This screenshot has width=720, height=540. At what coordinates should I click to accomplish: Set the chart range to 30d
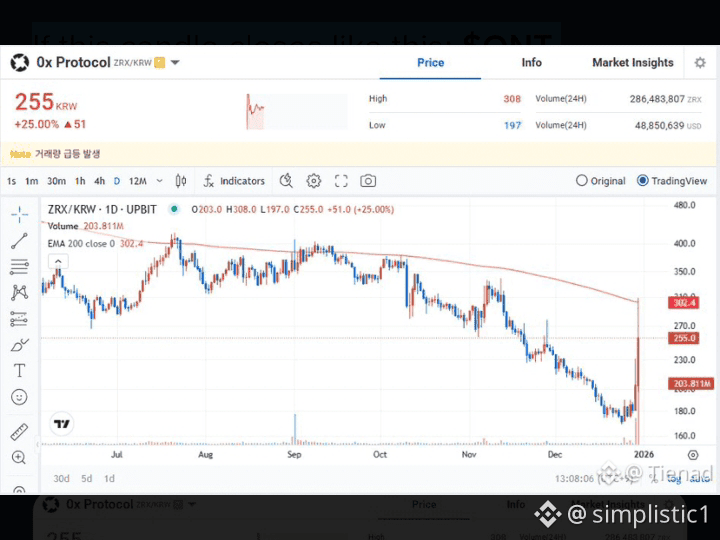pos(61,478)
